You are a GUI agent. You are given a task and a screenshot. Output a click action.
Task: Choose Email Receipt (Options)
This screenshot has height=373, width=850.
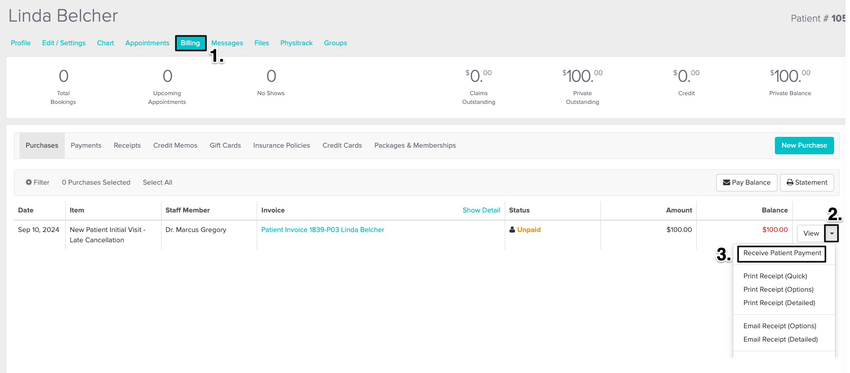pos(780,326)
